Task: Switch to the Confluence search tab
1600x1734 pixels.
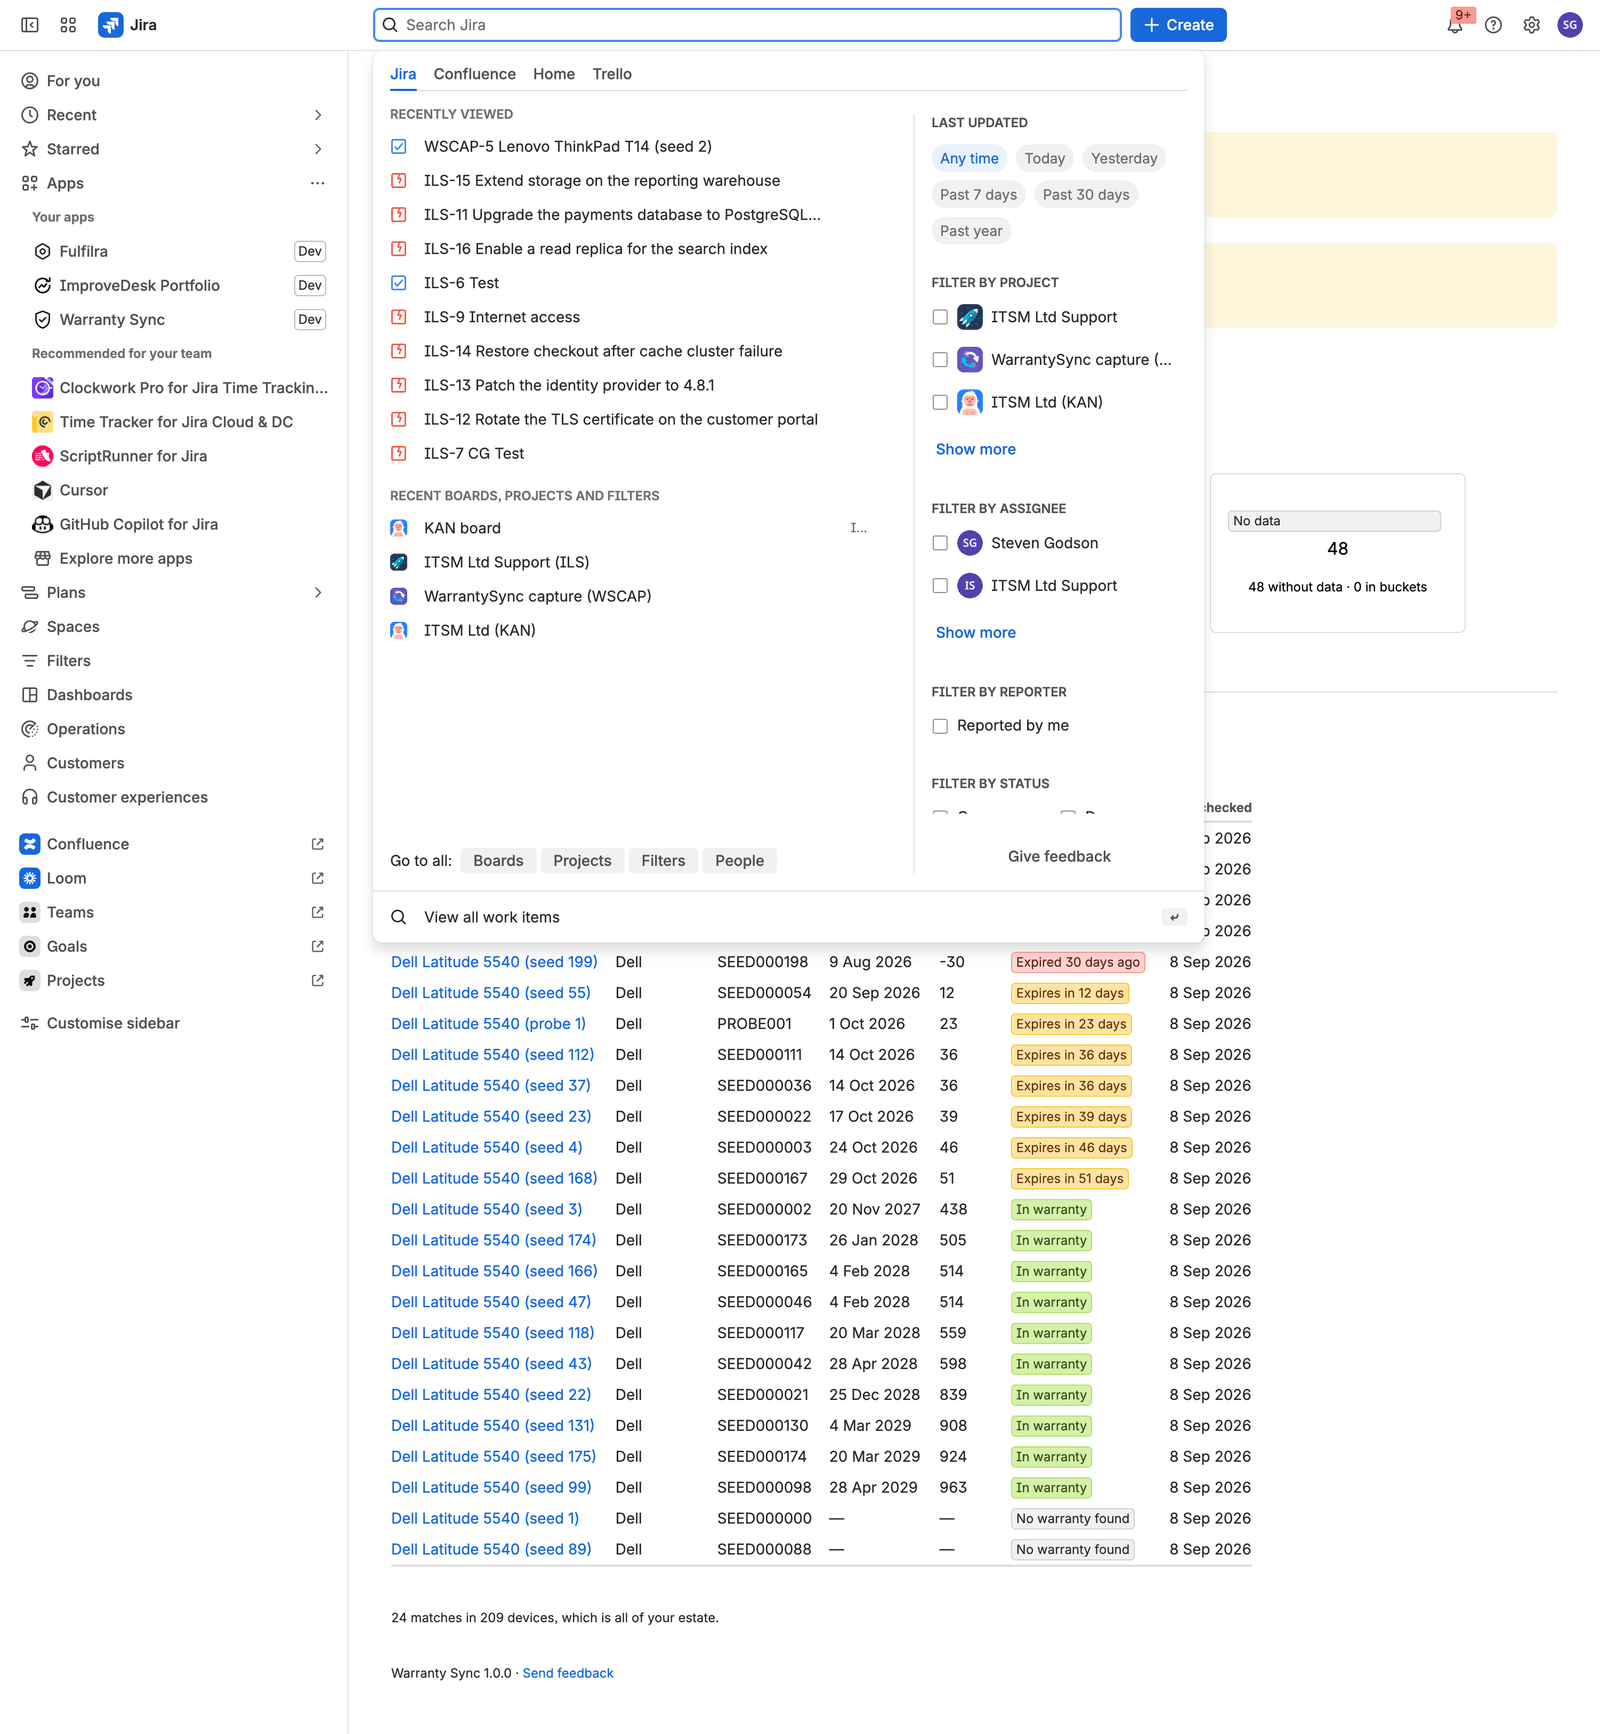Action: 475,74
